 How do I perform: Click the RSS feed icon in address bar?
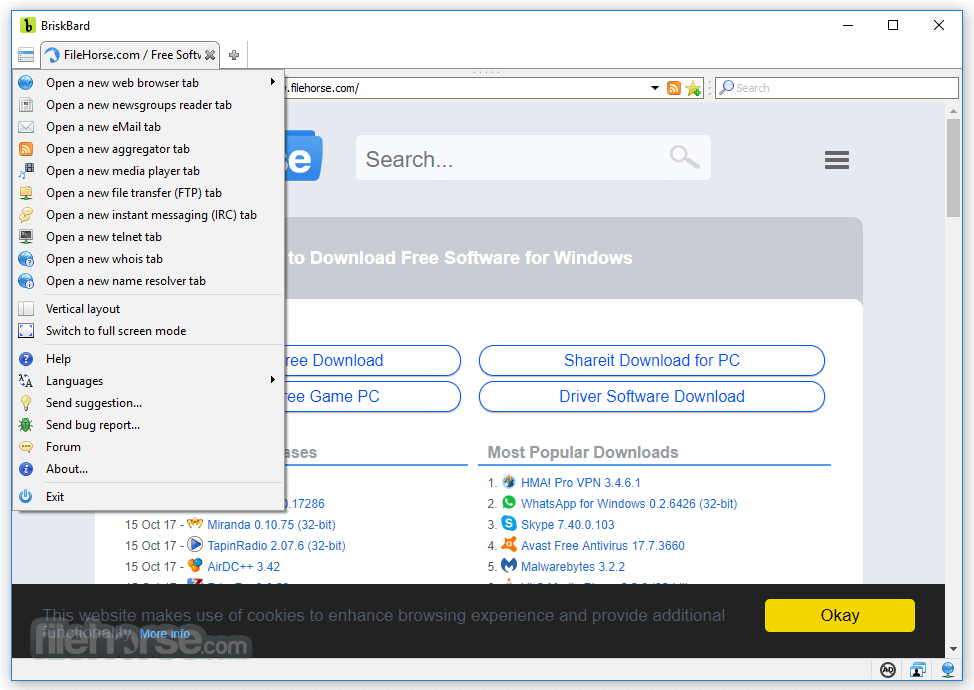coord(674,88)
